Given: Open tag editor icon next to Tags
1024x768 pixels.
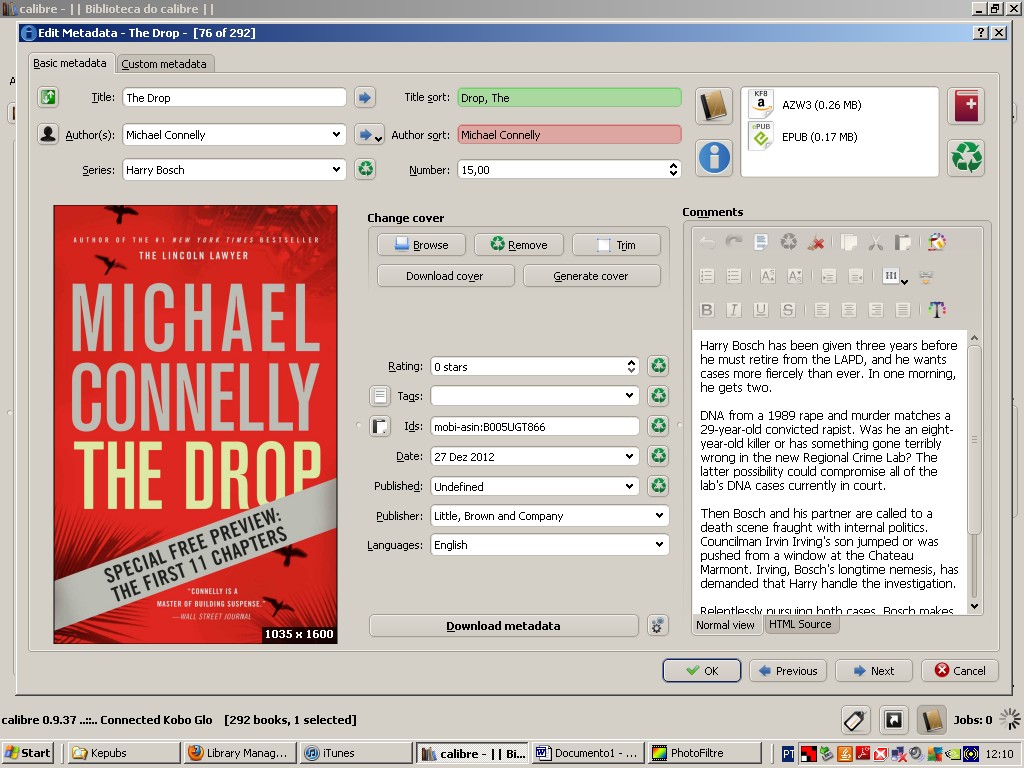Looking at the screenshot, I should [x=380, y=396].
